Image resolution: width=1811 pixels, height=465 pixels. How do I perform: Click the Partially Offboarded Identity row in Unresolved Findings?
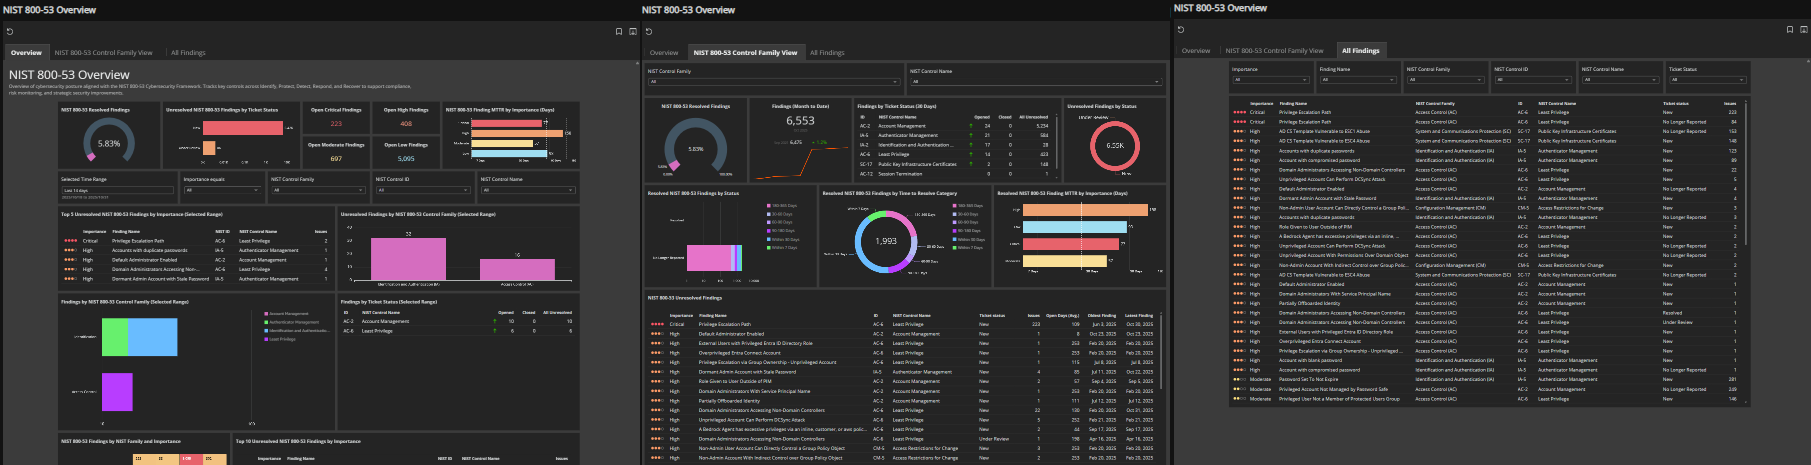click(x=904, y=401)
